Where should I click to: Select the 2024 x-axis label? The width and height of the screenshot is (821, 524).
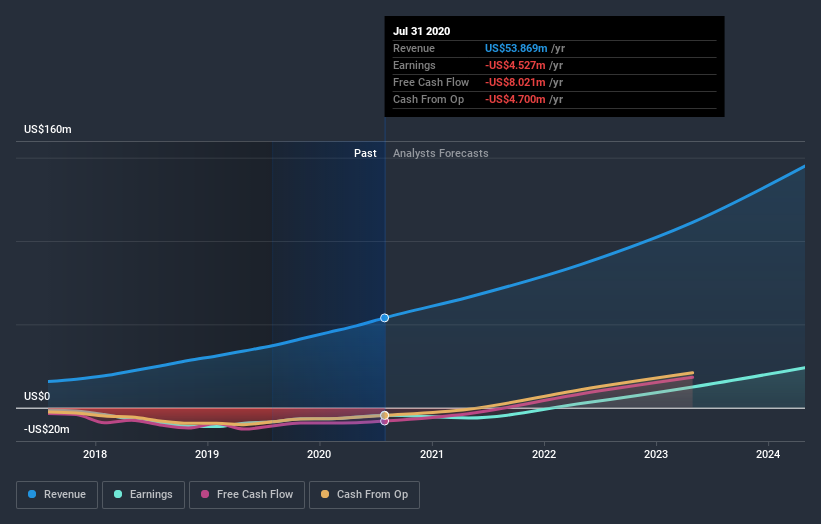click(768, 454)
